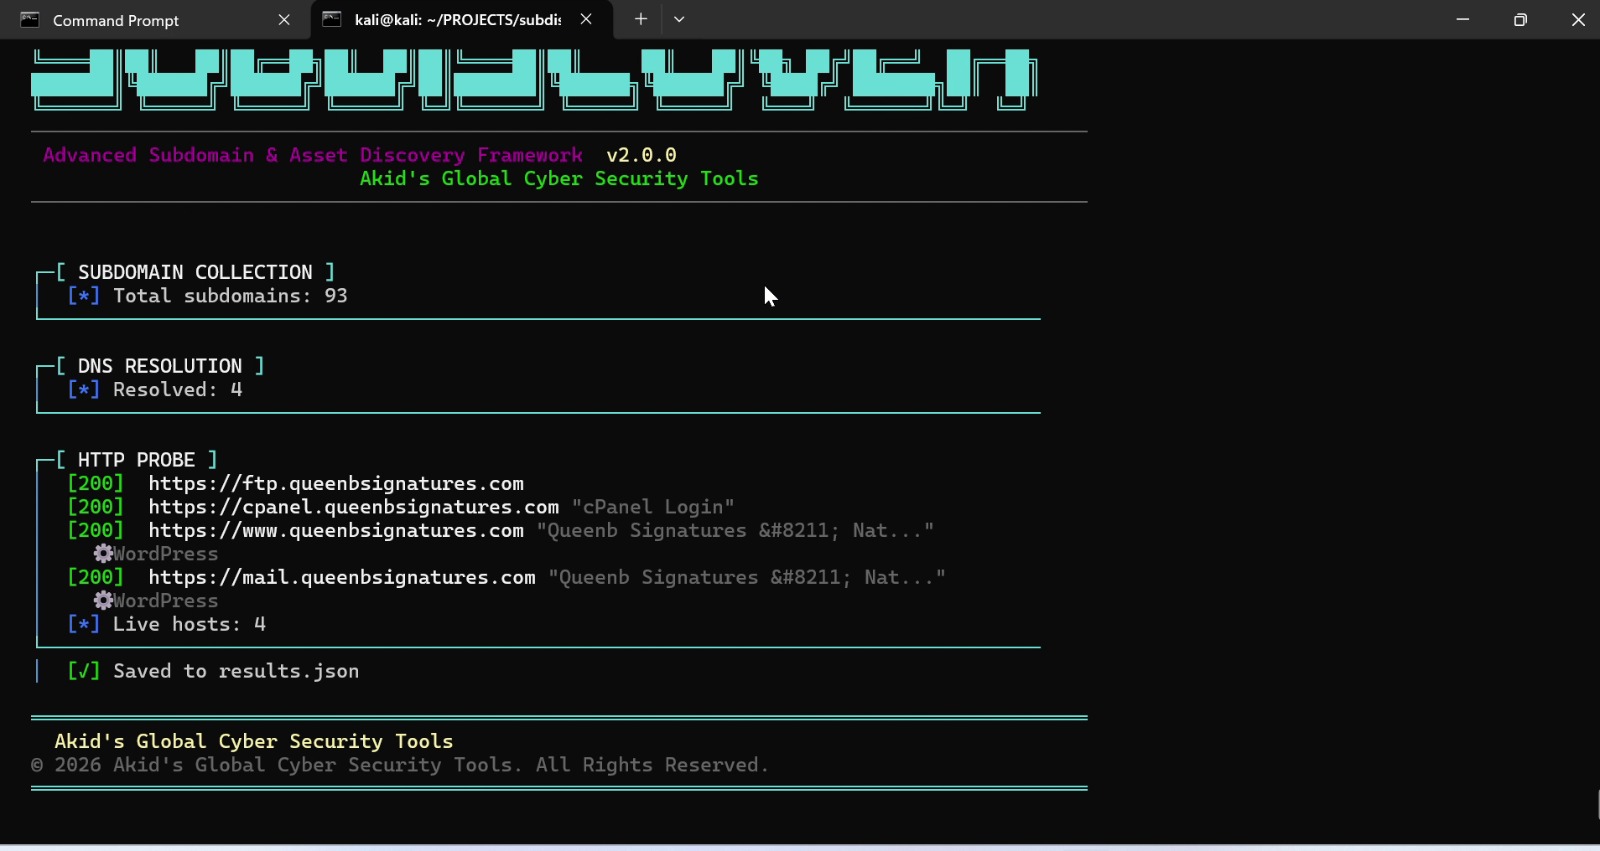Click the kali tab terminal icon

(332, 19)
